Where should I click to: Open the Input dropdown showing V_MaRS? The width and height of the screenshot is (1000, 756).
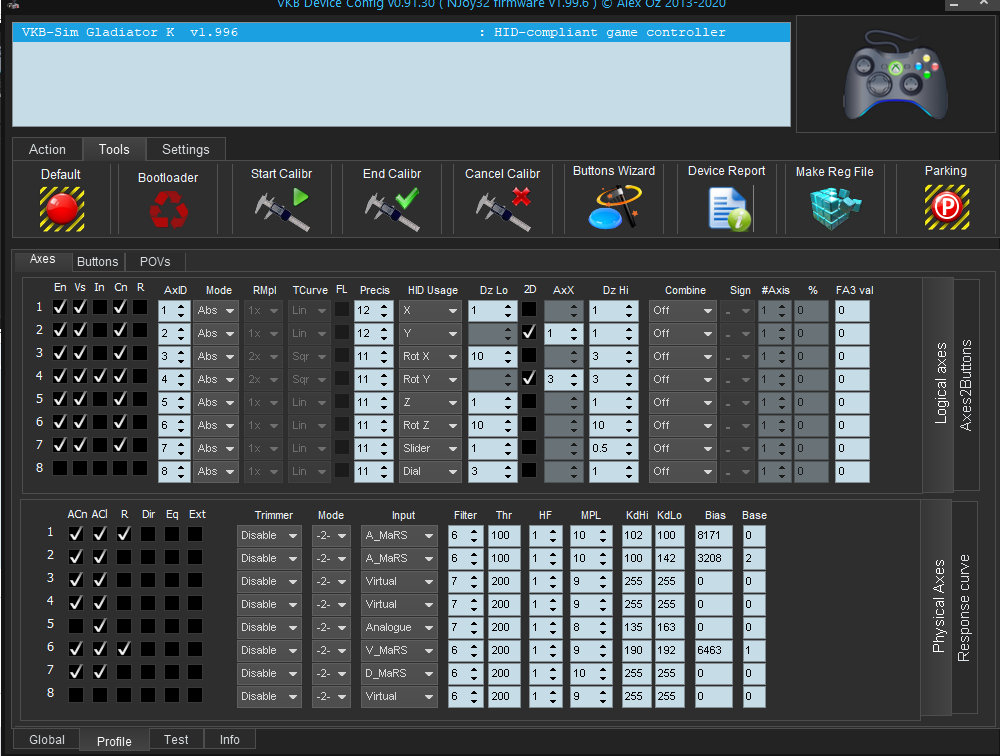[399, 651]
